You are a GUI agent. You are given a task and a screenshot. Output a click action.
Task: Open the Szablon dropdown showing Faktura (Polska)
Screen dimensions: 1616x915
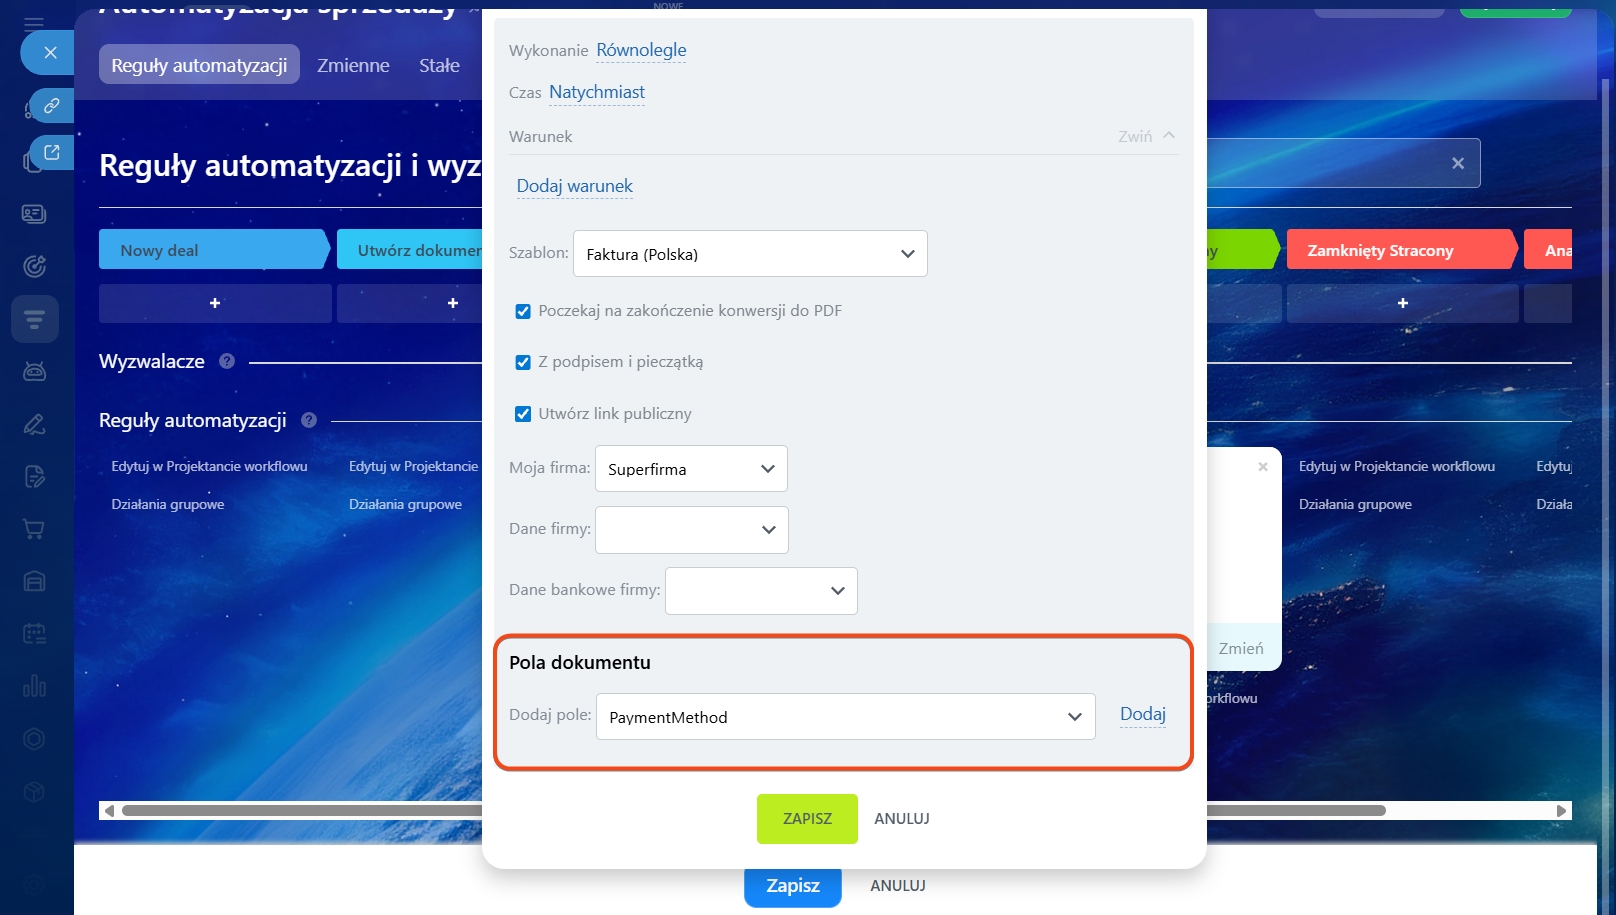point(750,254)
